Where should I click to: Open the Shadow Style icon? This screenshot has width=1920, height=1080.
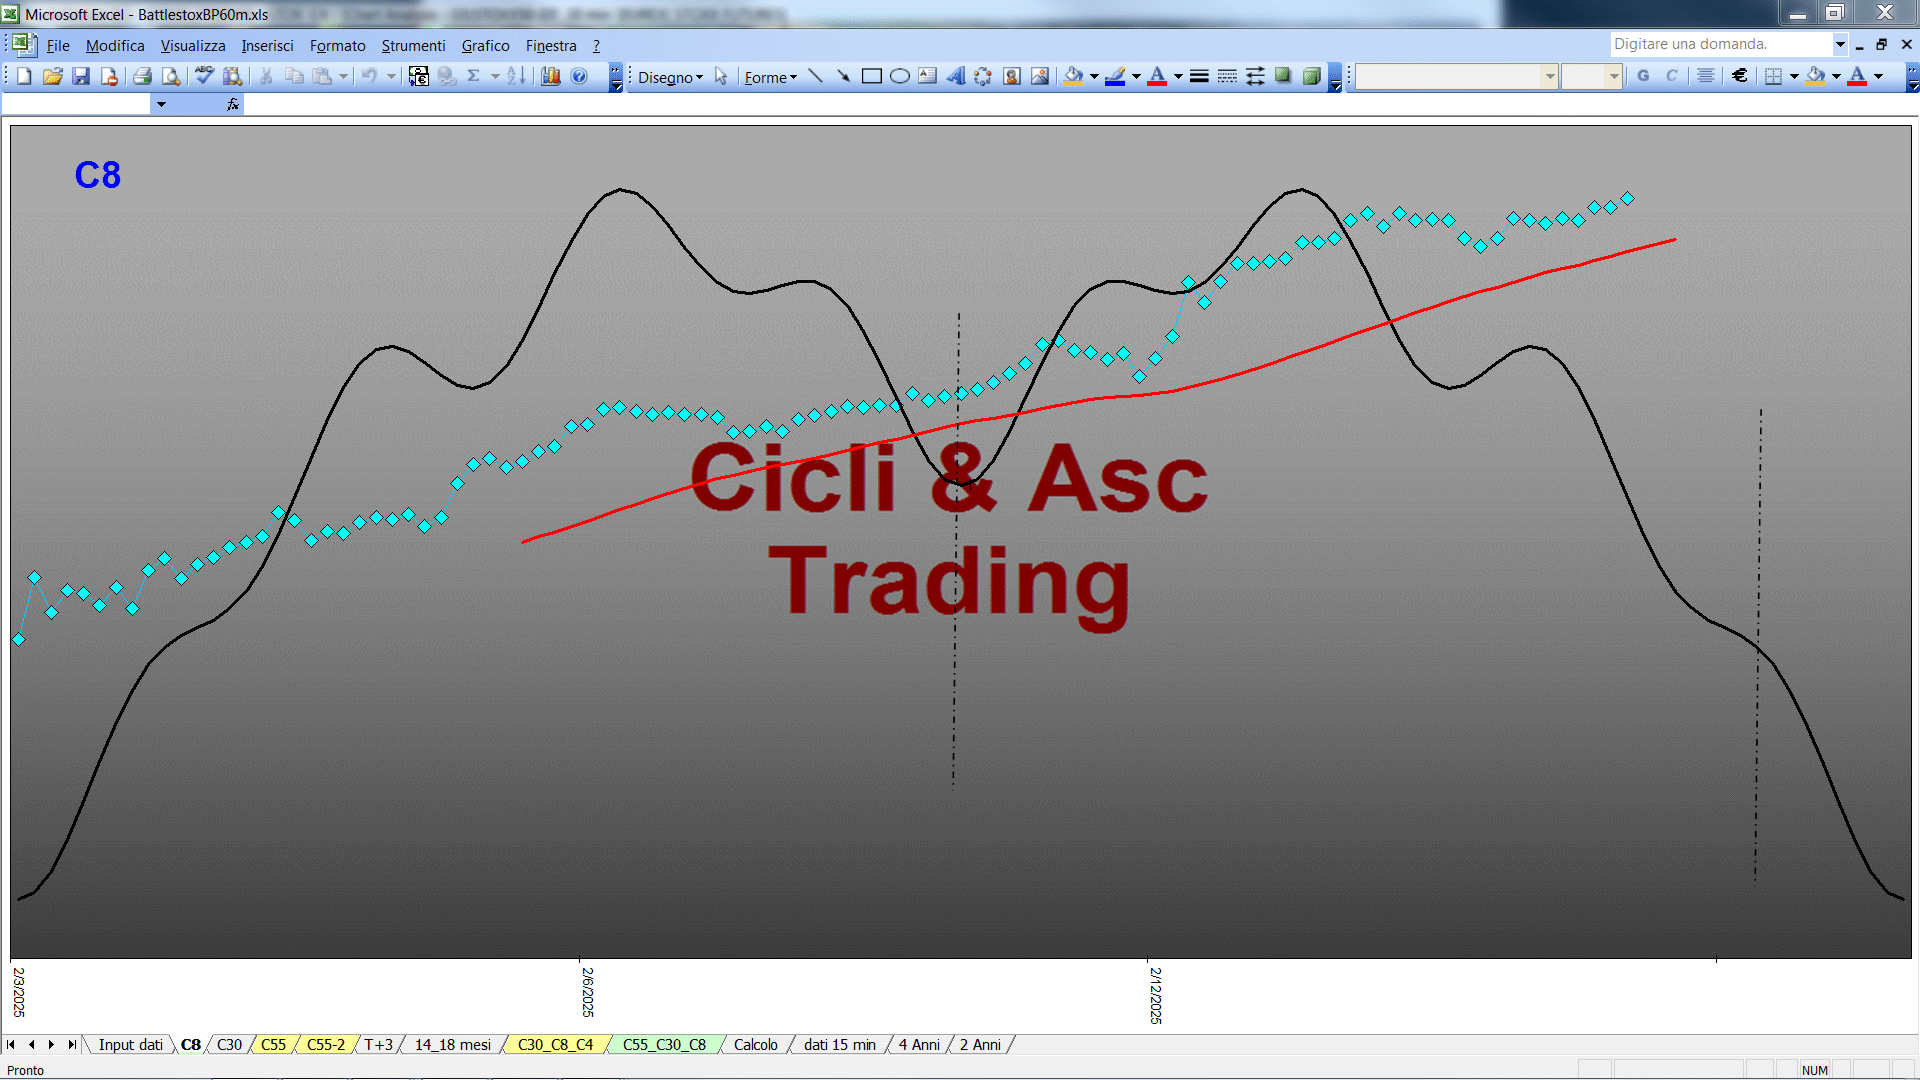pos(1283,76)
